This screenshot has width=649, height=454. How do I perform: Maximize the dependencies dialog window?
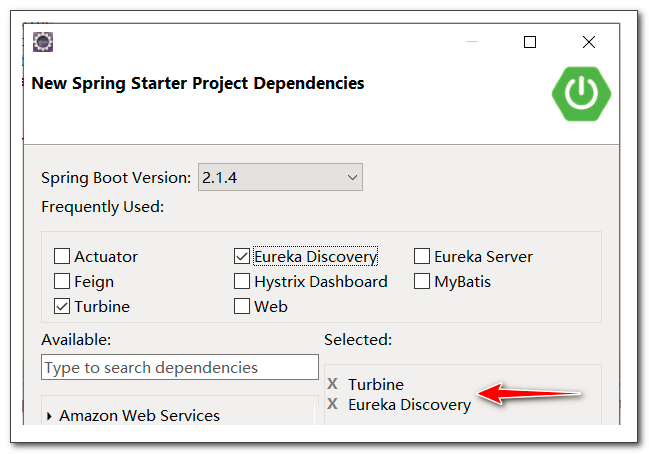(x=530, y=42)
